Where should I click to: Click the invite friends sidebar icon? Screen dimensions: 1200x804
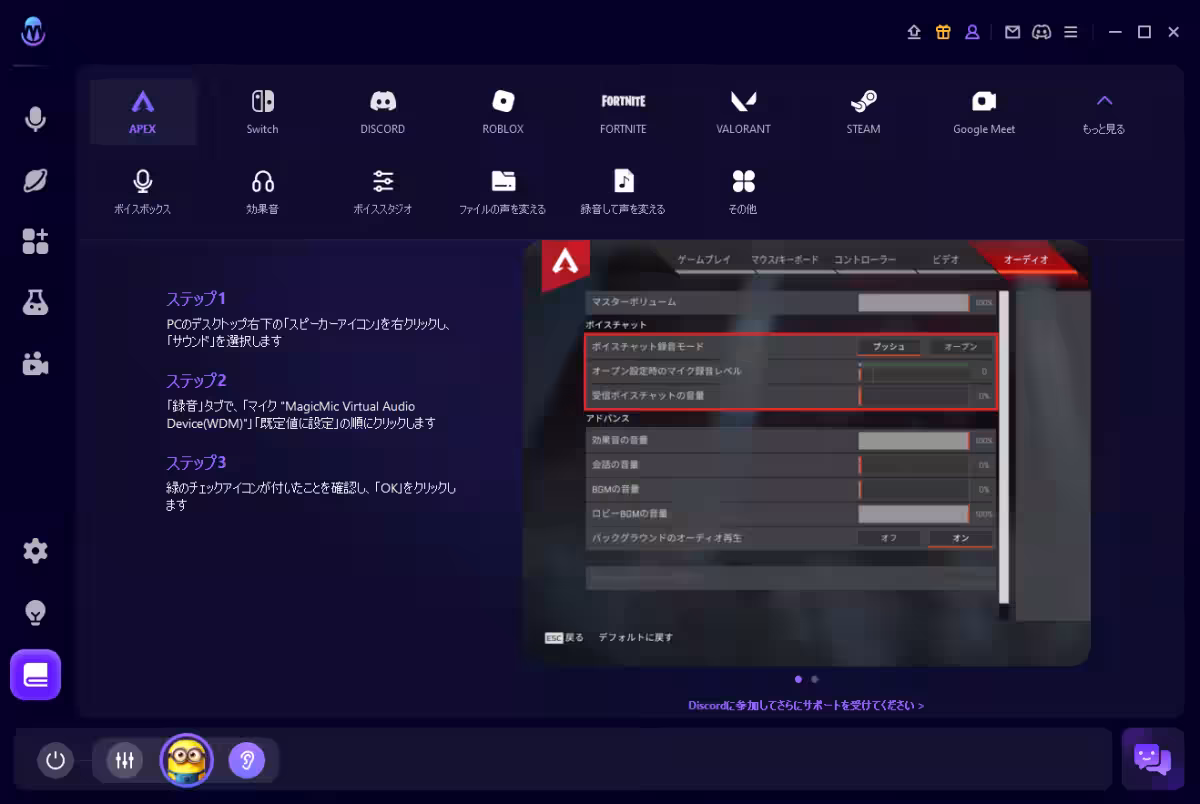point(35,240)
